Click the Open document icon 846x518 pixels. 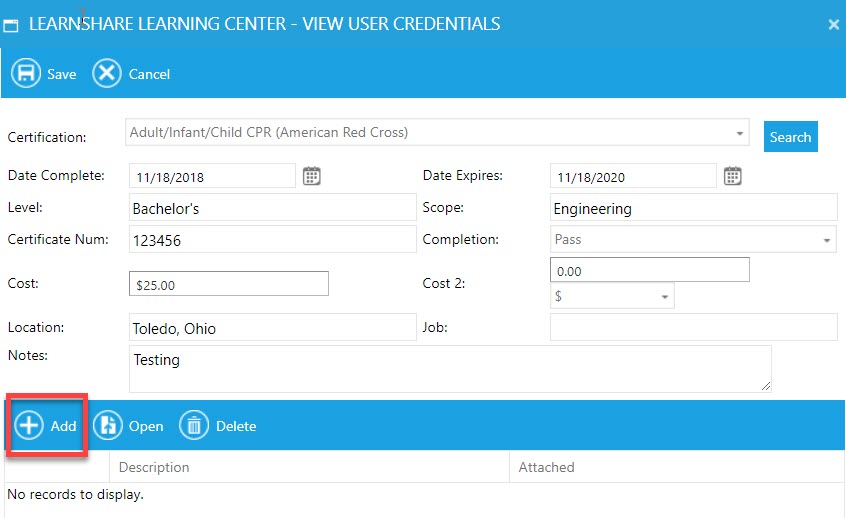click(x=108, y=426)
